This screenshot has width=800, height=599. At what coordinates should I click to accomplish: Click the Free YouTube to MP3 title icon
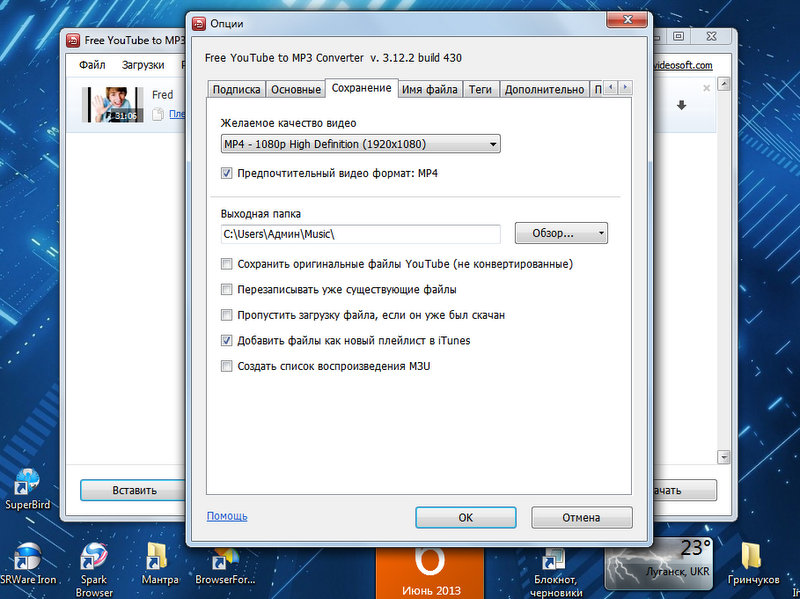(73, 40)
